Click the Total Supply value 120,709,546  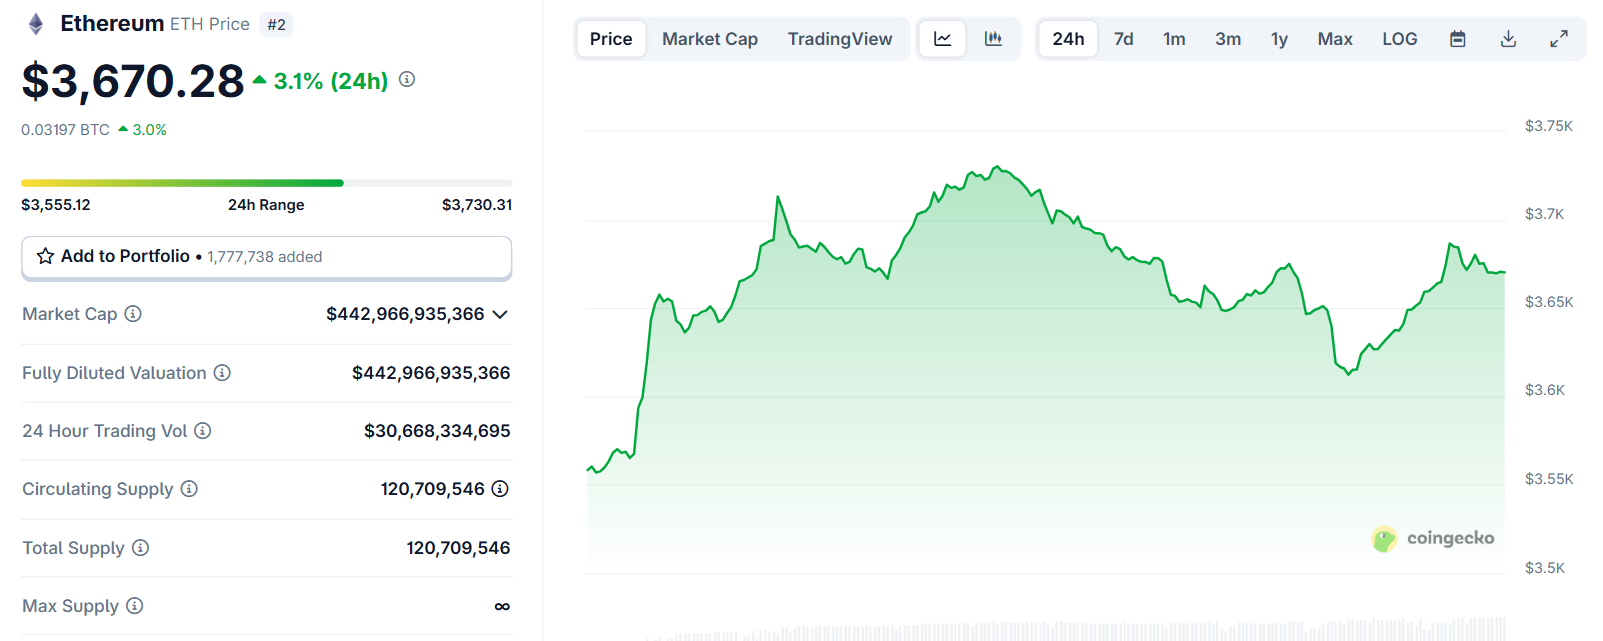tap(458, 548)
